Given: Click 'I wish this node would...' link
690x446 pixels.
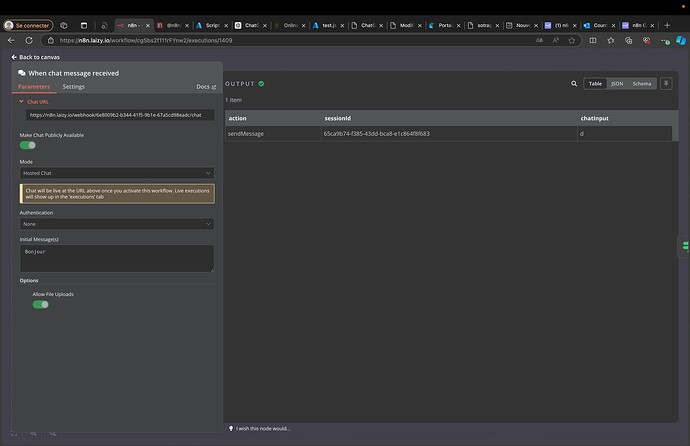Looking at the screenshot, I should 263,428.
